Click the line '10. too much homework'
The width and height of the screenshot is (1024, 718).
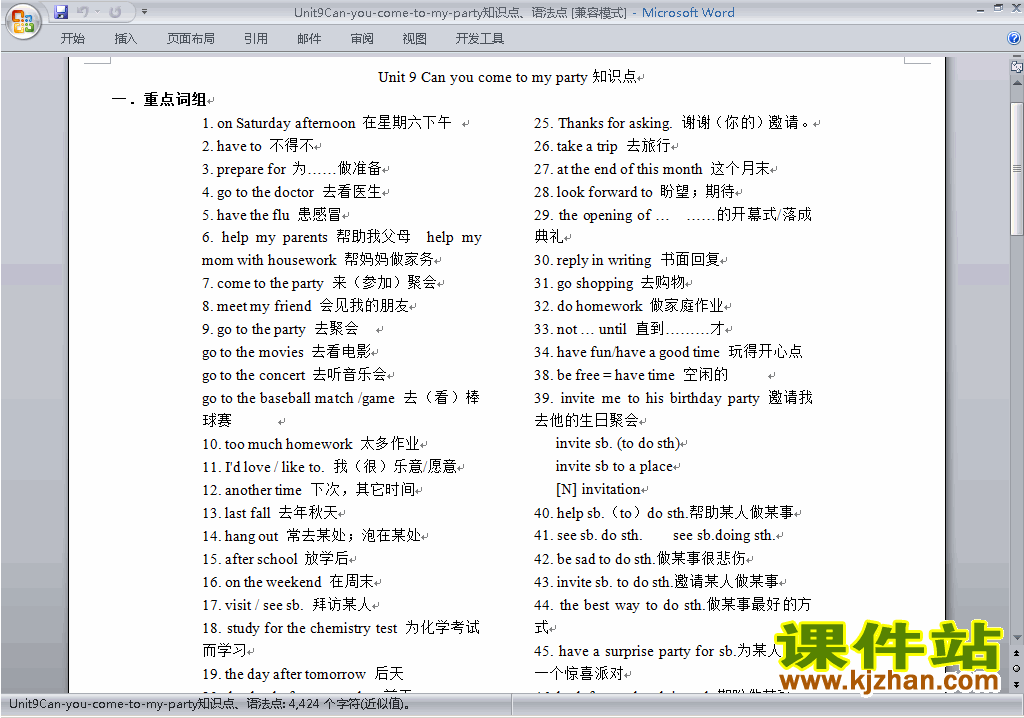tap(311, 444)
